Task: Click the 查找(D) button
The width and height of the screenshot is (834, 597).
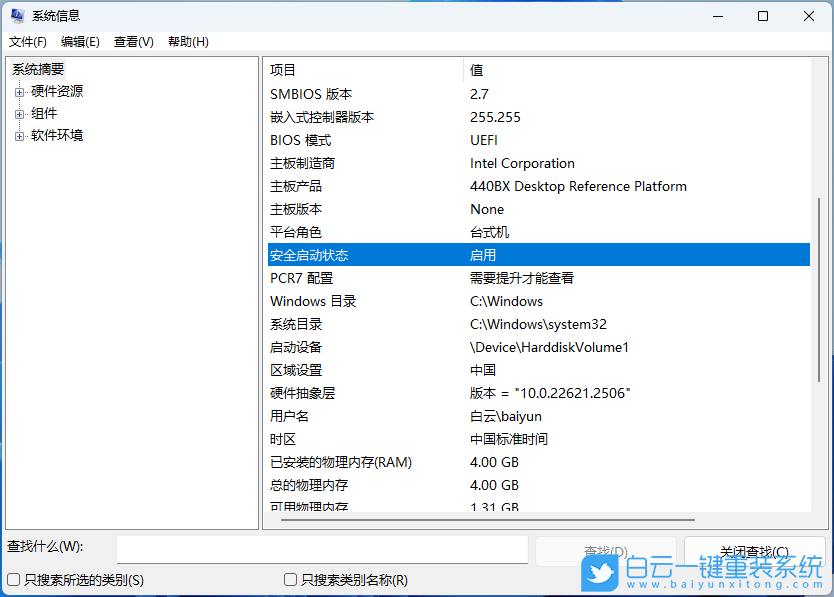Action: [605, 549]
